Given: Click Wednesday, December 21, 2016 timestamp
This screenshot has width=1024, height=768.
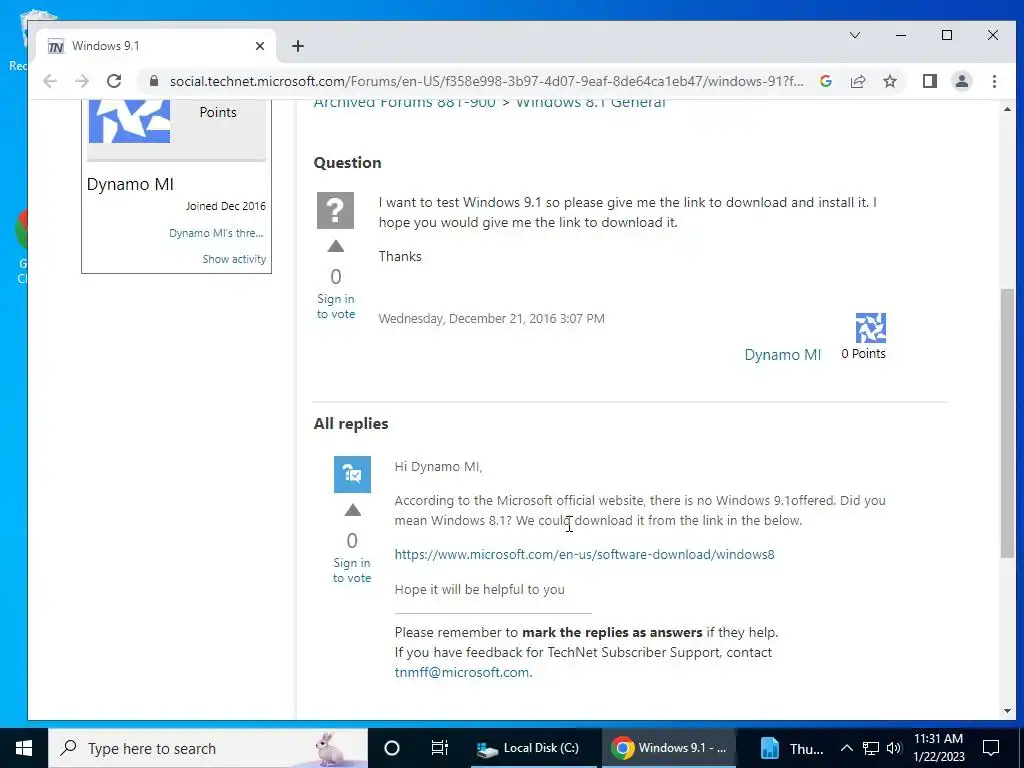Looking at the screenshot, I should point(491,319).
